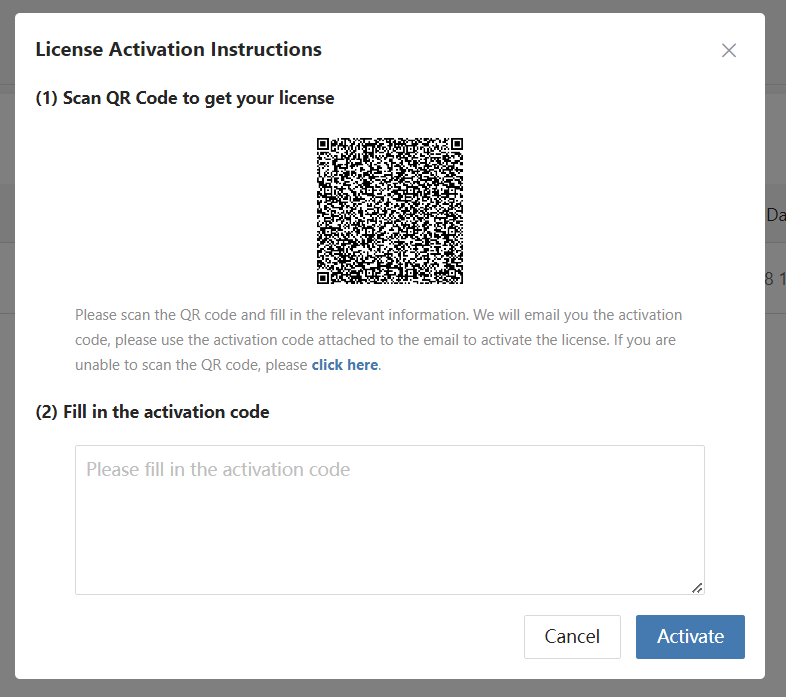Click the license QR code image
786x697 pixels.
[x=390, y=211]
